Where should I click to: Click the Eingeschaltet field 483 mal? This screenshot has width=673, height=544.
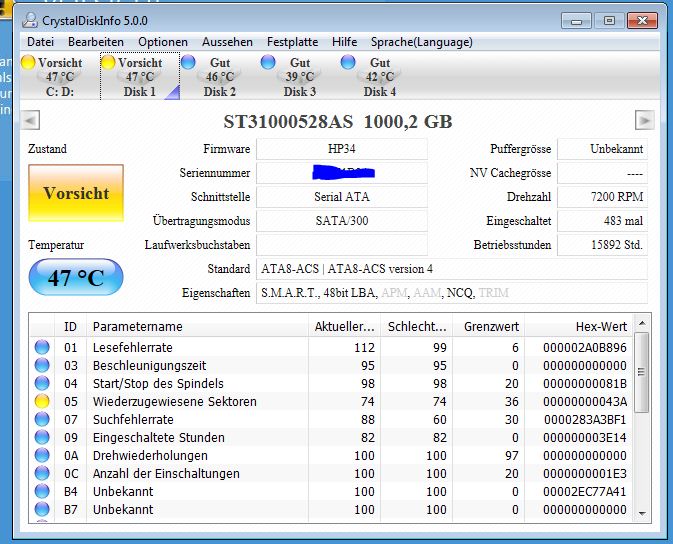pyautogui.click(x=602, y=221)
